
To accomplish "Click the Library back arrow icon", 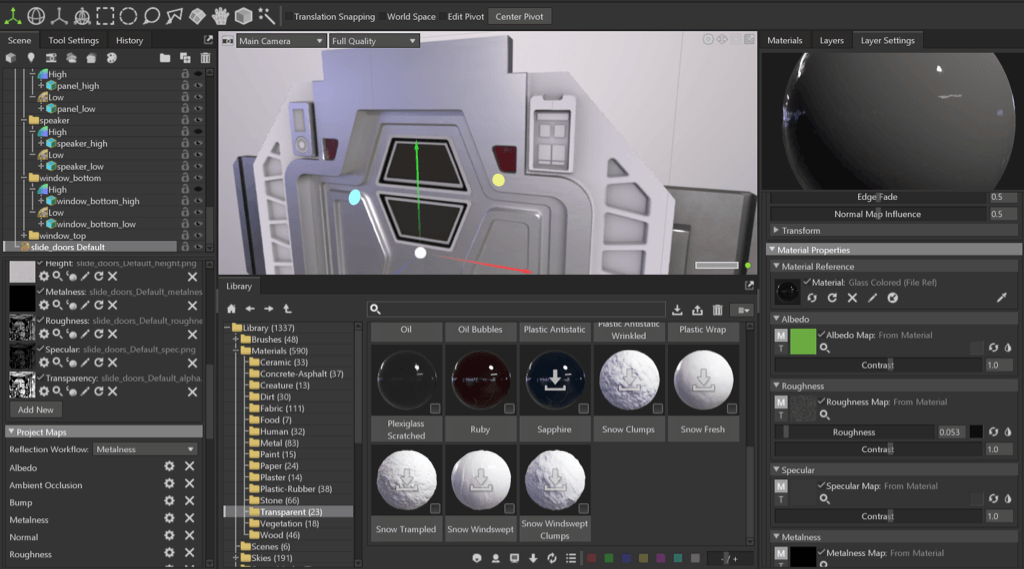I will 250,309.
